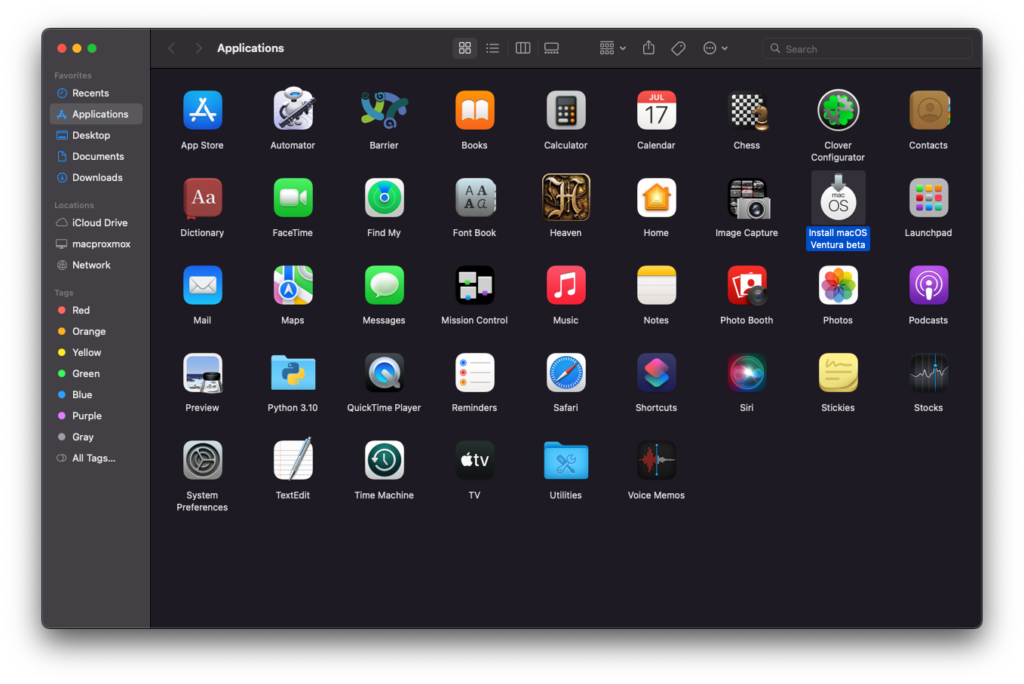Select the QuickTime Player icon
The image size is (1024, 684).
(x=384, y=372)
